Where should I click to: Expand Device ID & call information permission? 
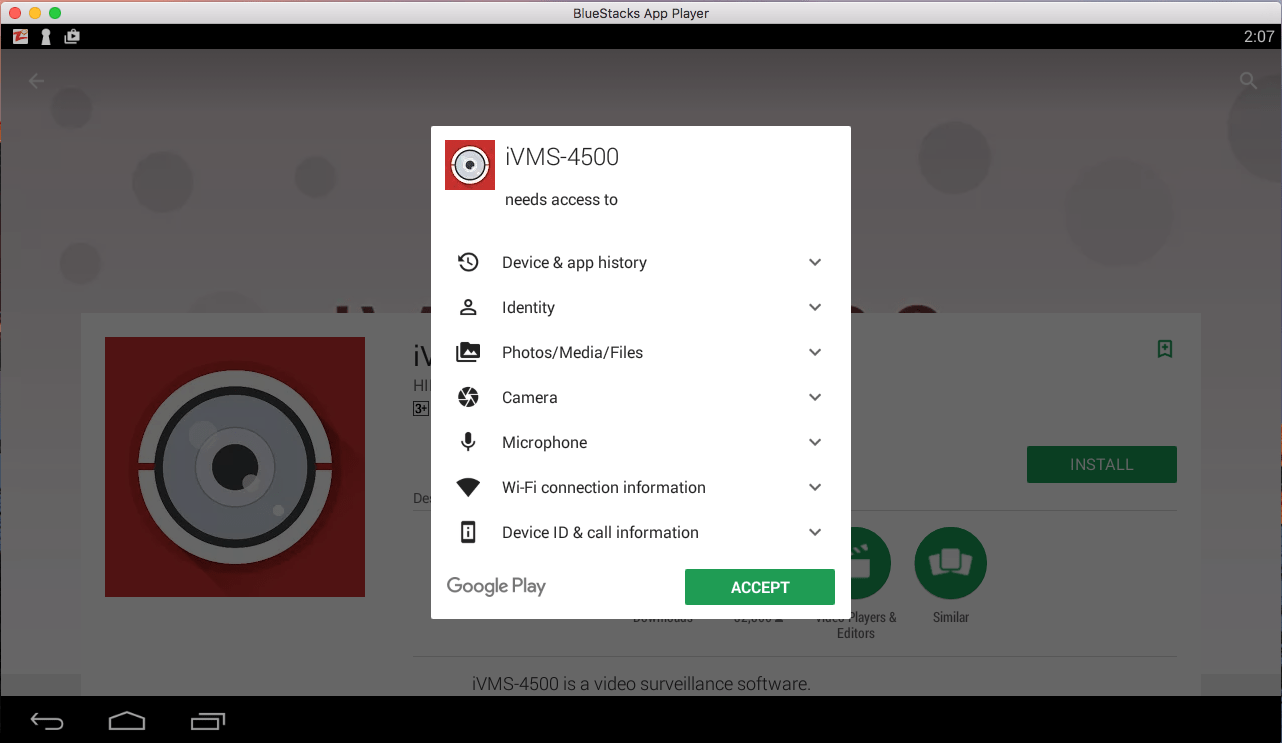(x=815, y=532)
